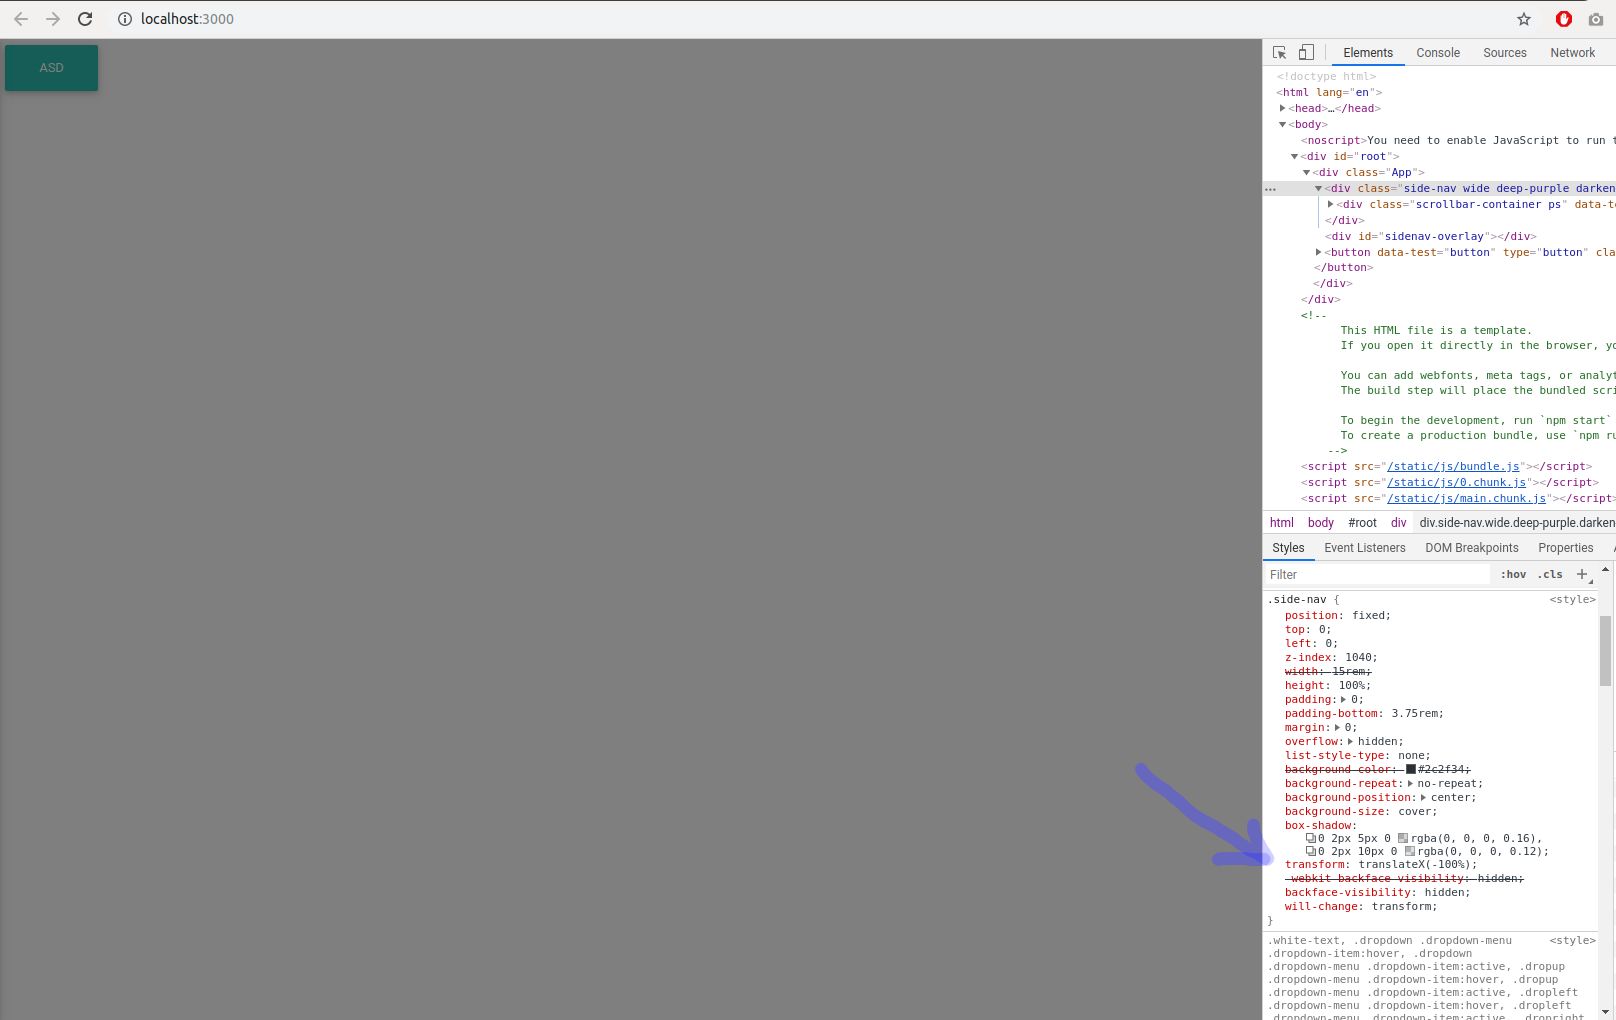Click the height 100% declaration

(x=1328, y=685)
